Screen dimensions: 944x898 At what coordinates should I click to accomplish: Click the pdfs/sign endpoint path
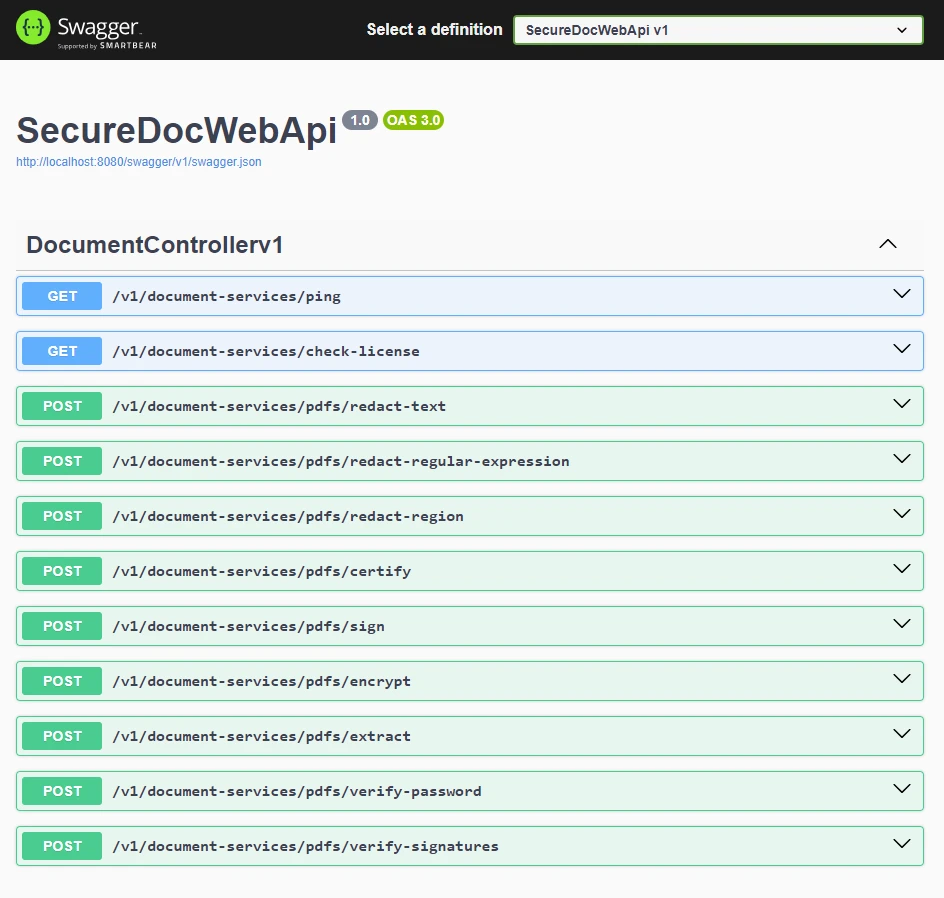click(x=248, y=626)
